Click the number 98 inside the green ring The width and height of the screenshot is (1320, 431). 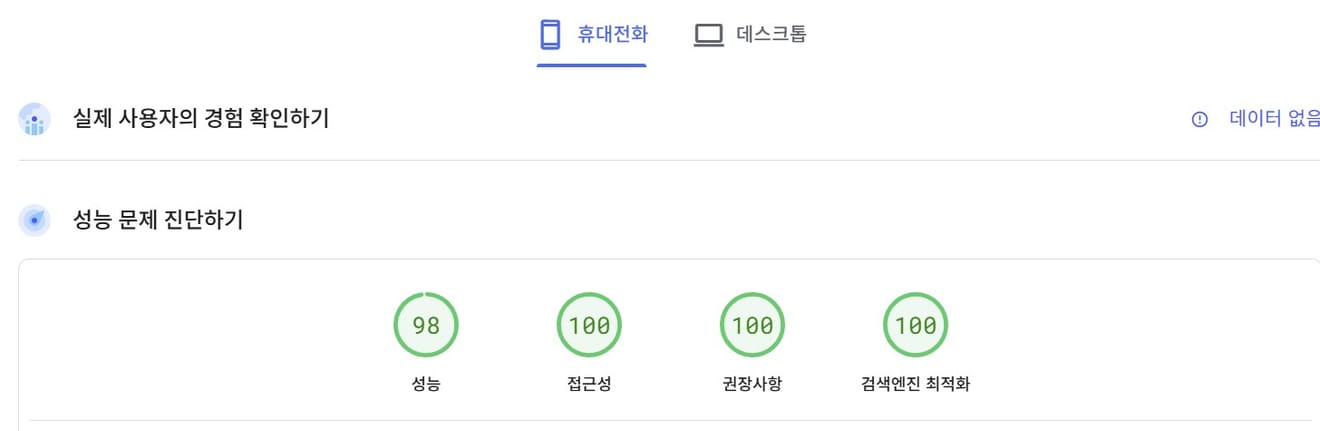click(x=426, y=326)
